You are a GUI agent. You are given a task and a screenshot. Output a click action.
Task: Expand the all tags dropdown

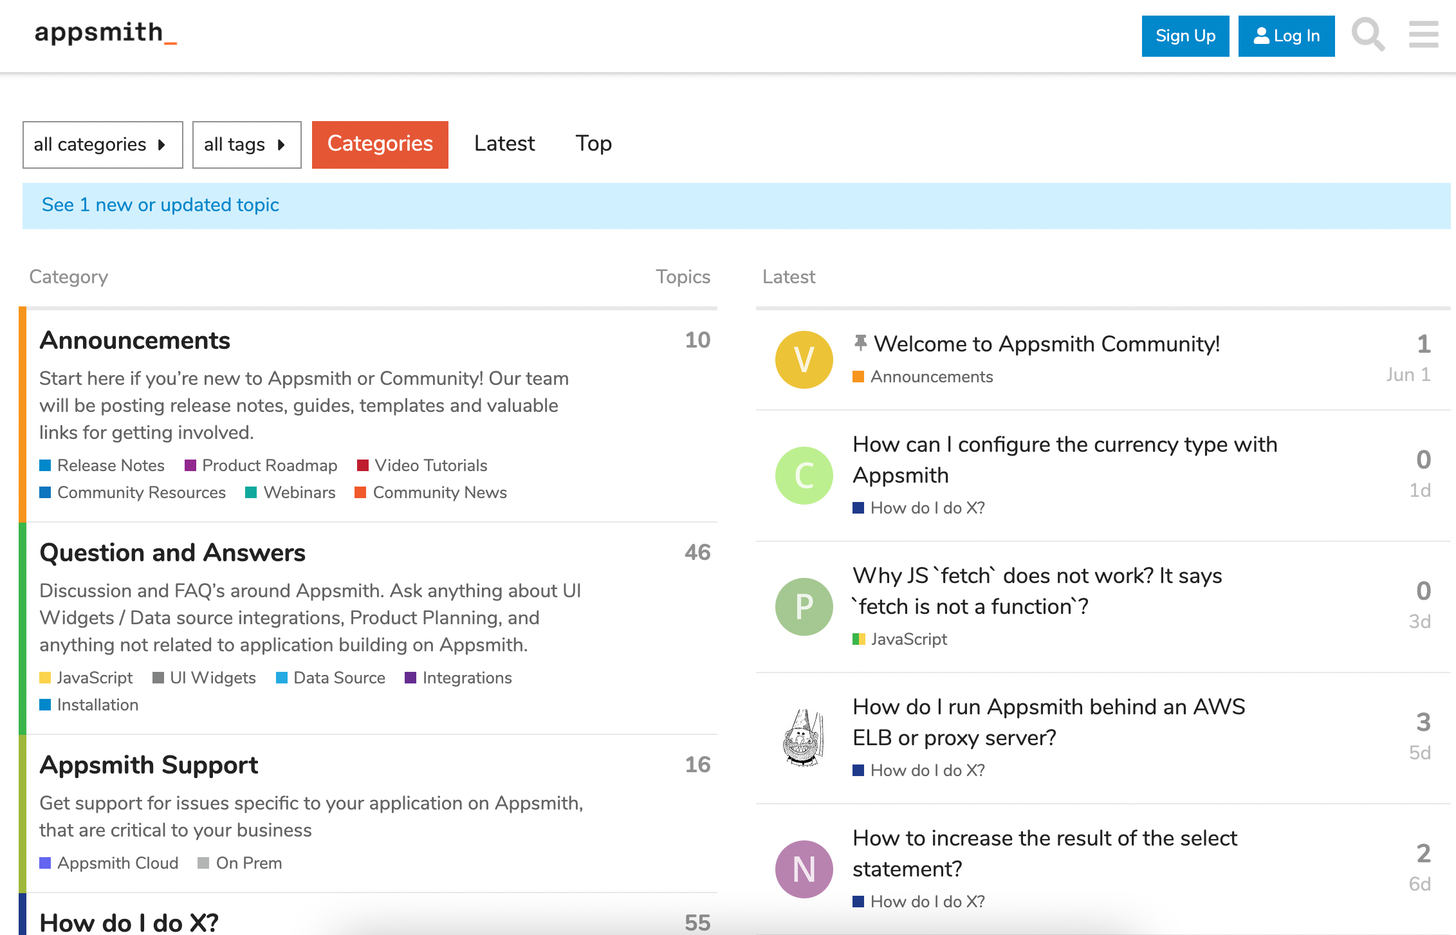coord(246,145)
